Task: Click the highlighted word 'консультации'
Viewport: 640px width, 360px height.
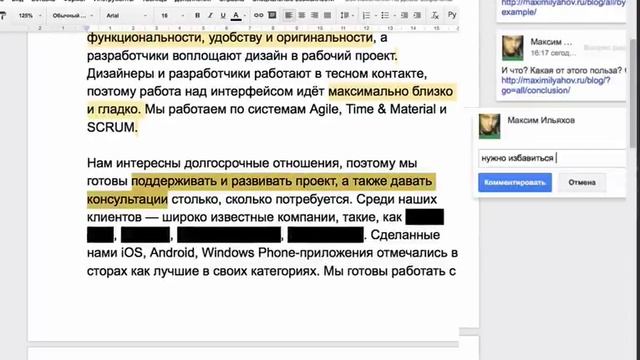Action: click(x=127, y=199)
